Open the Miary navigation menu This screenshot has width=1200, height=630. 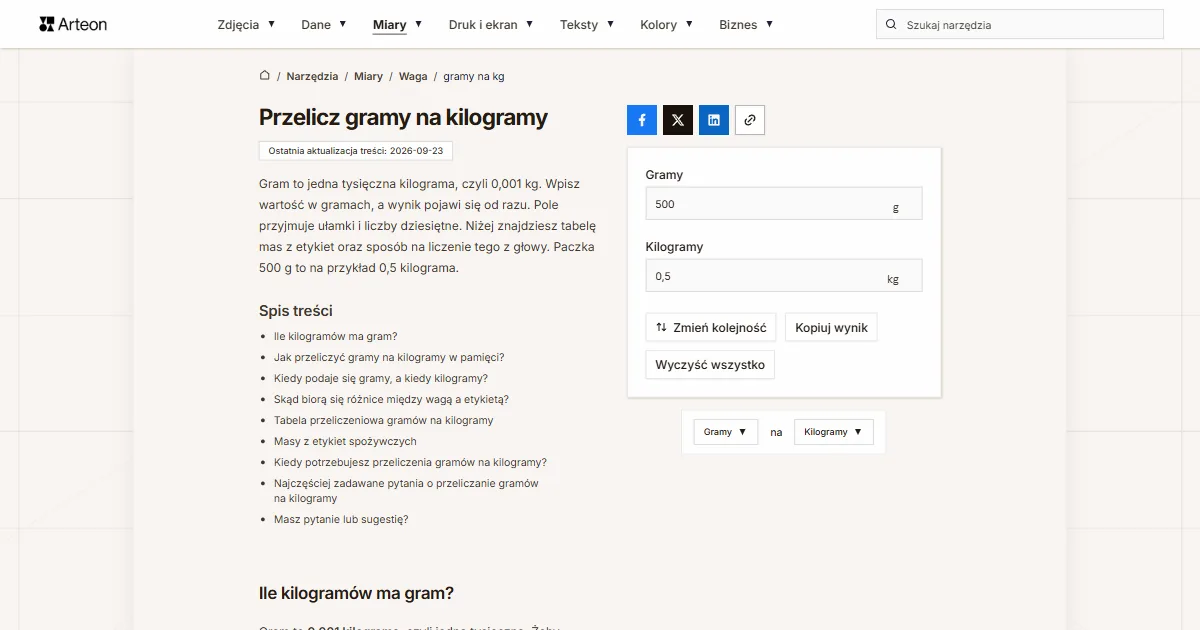pos(397,25)
